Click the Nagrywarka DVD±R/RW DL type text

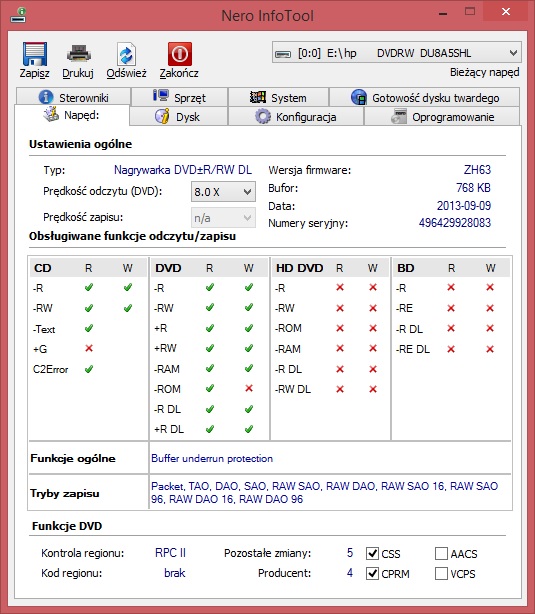(183, 170)
